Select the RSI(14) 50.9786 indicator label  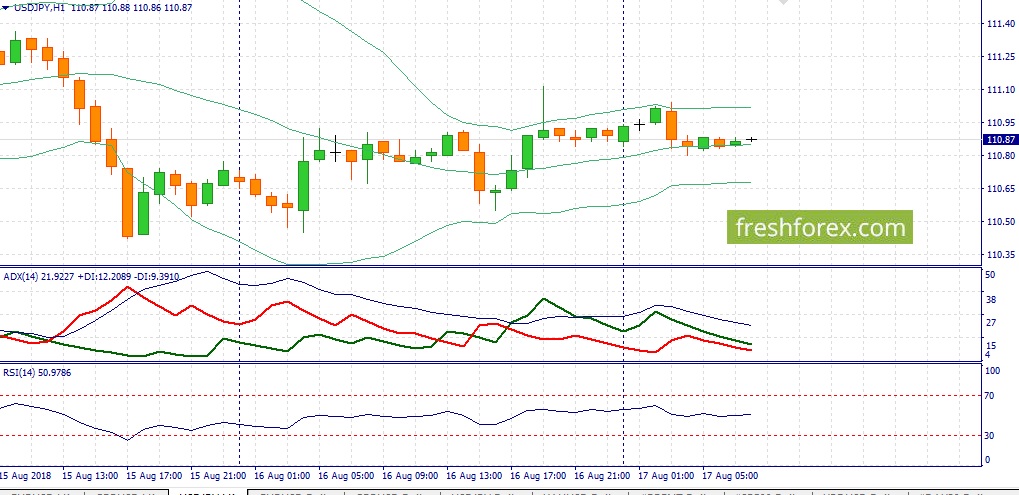[37, 372]
